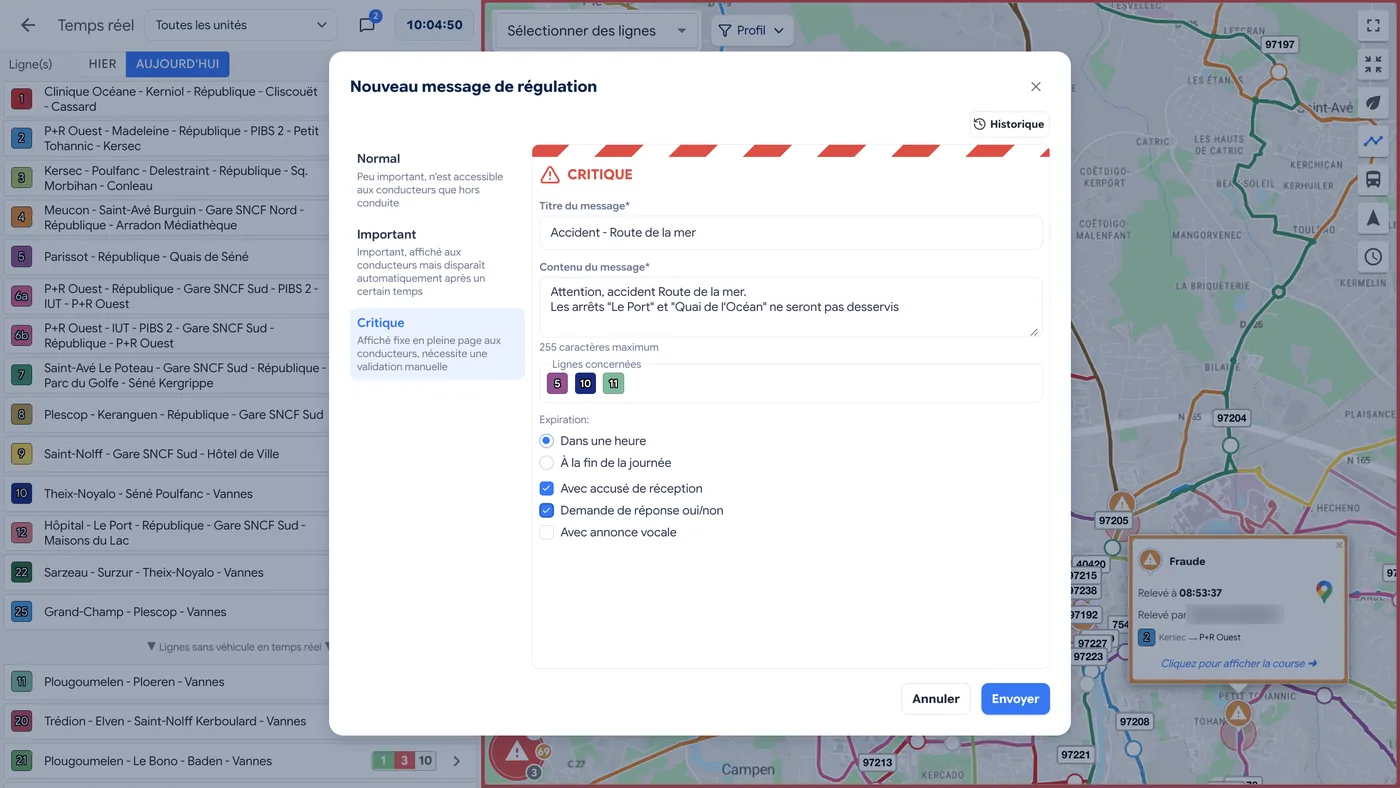Click the Google Maps pin in Fraude popup
Image resolution: width=1400 pixels, height=788 pixels.
pyautogui.click(x=1323, y=591)
